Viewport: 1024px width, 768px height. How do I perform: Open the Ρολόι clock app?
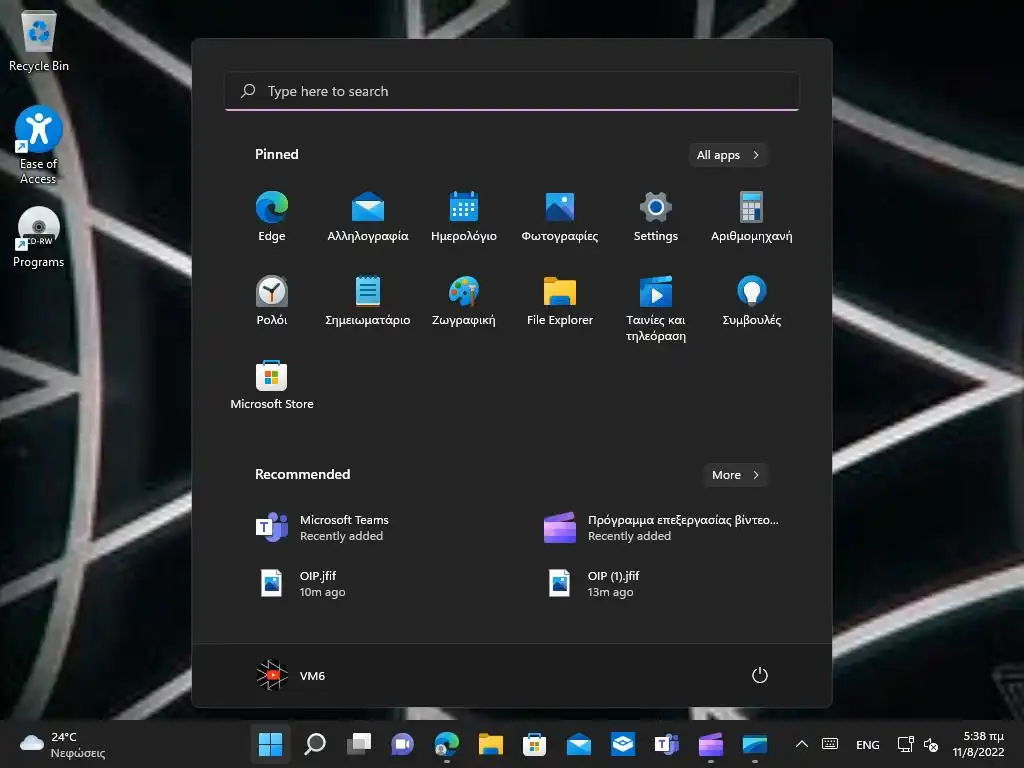[272, 300]
